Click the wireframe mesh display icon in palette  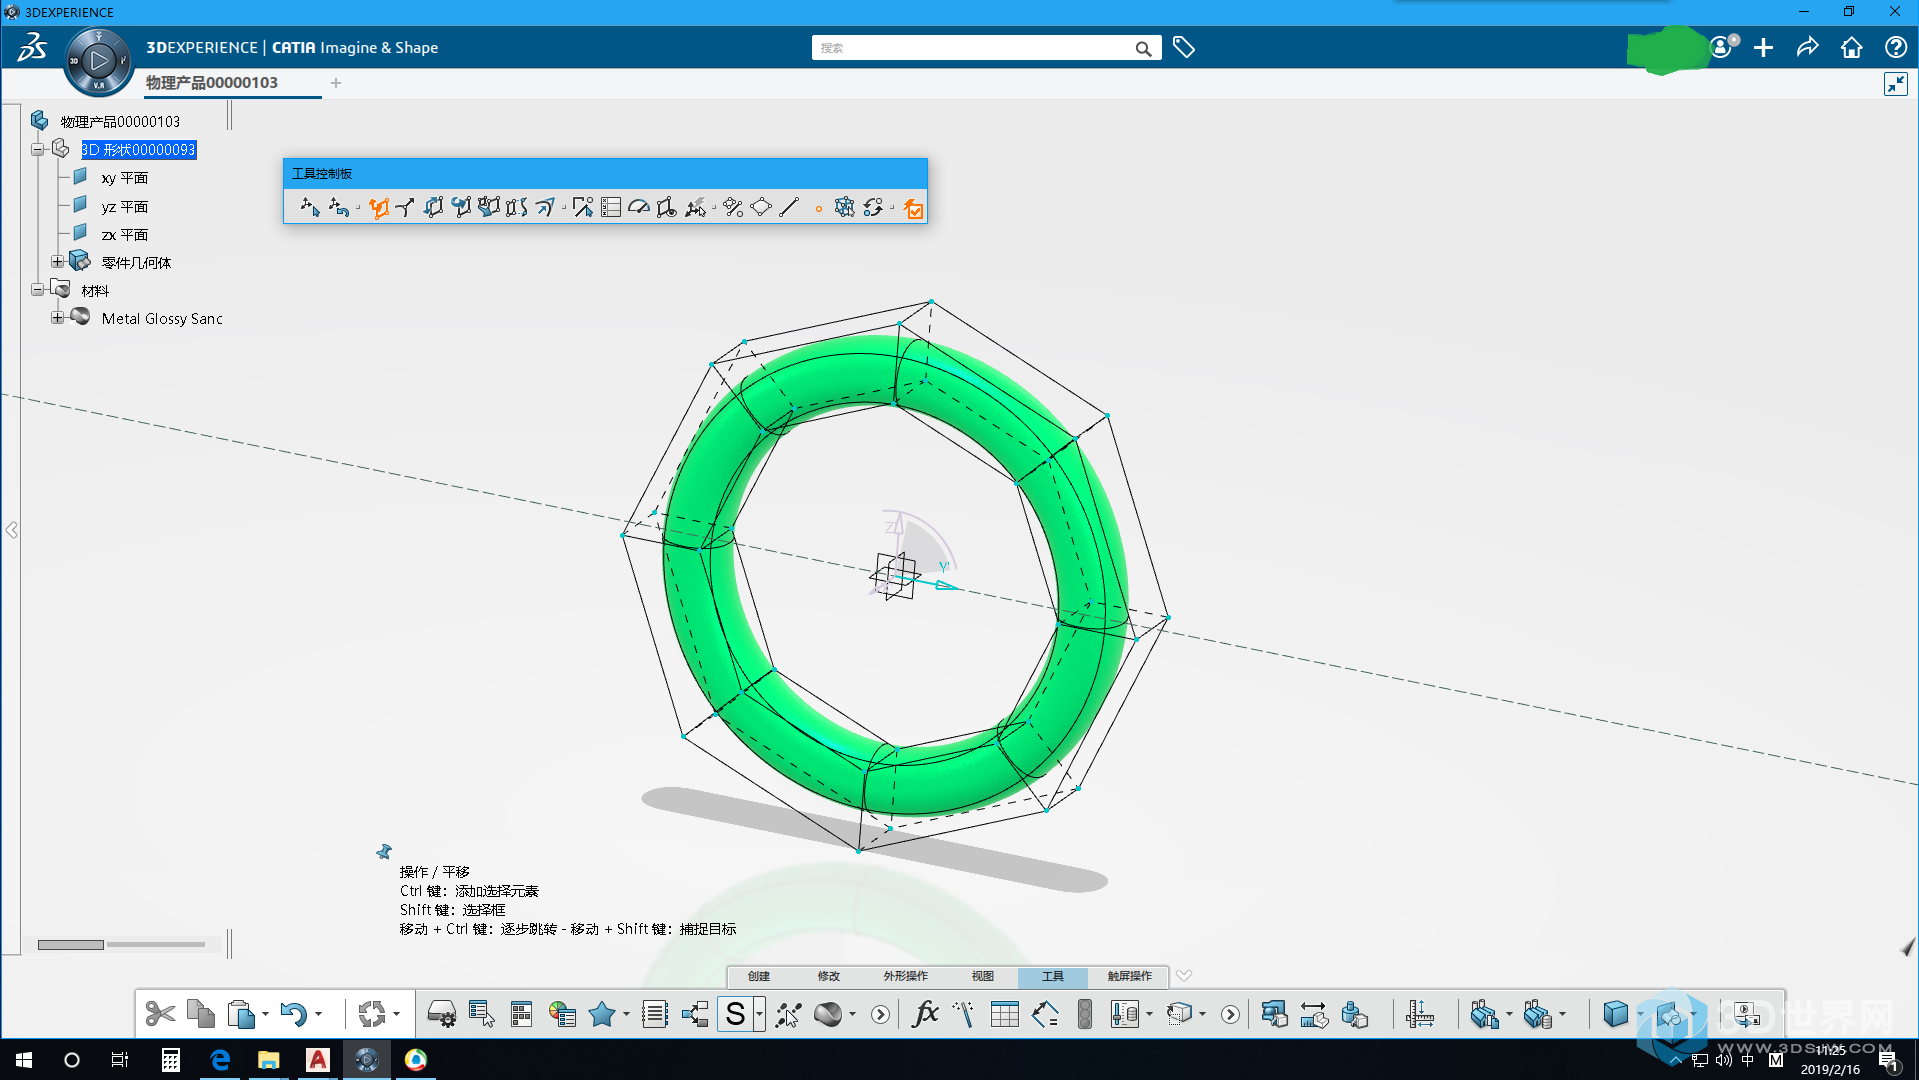(x=845, y=207)
